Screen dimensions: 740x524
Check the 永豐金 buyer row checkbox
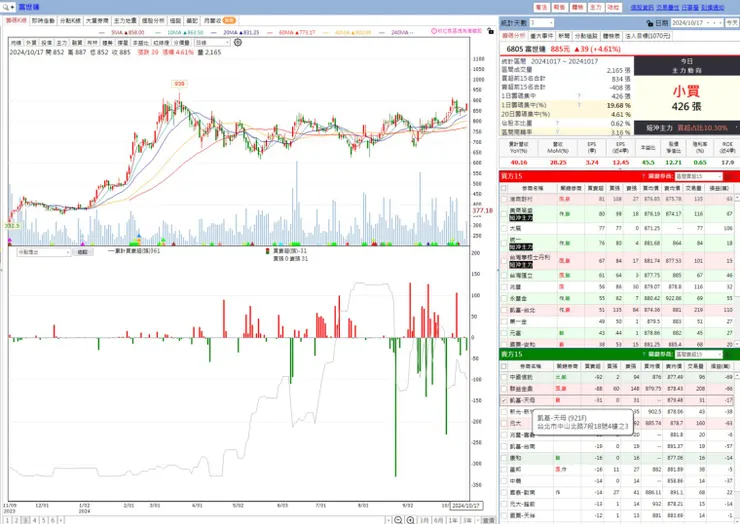504,298
